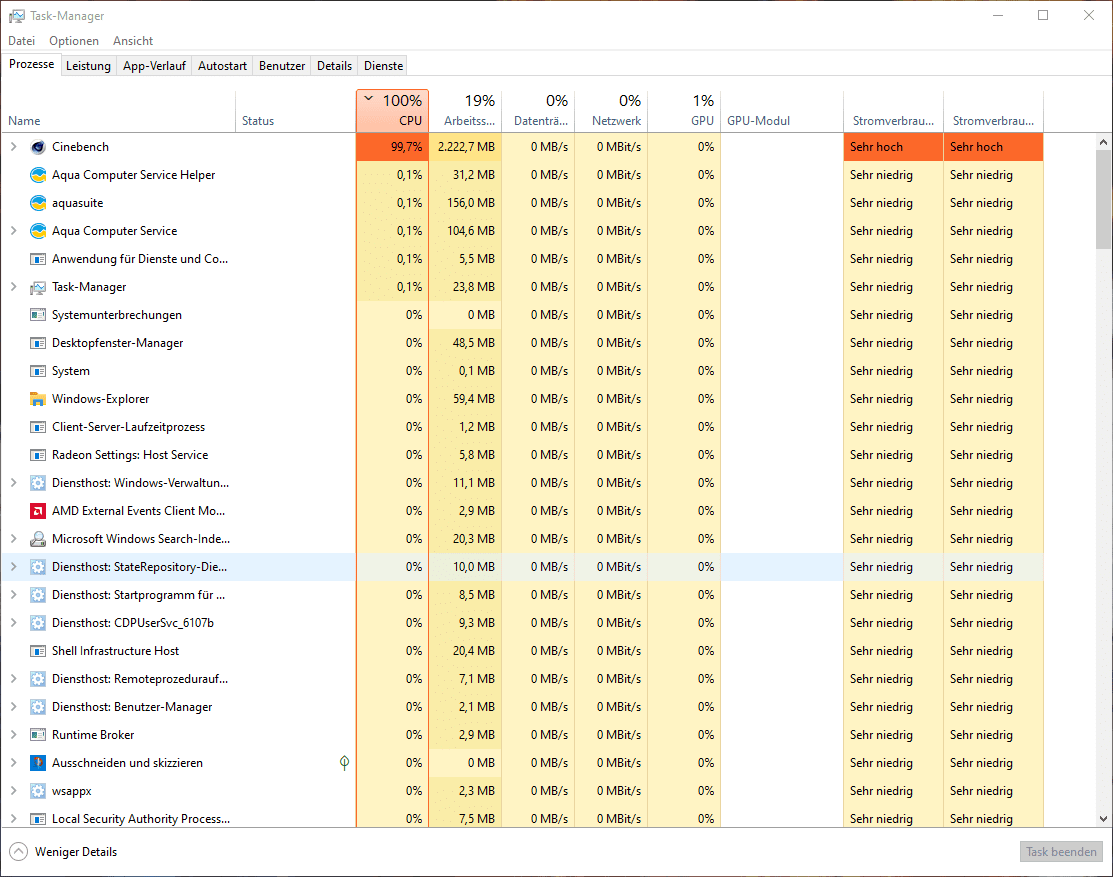Sort by the GPU column header
This screenshot has height=877, width=1113.
point(684,111)
